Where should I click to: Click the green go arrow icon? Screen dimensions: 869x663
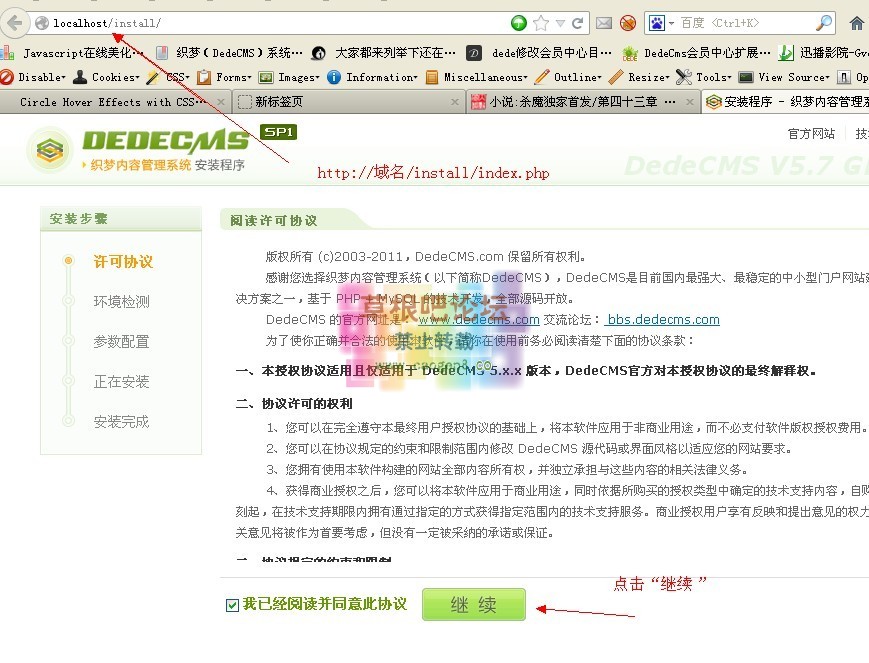pyautogui.click(x=519, y=23)
